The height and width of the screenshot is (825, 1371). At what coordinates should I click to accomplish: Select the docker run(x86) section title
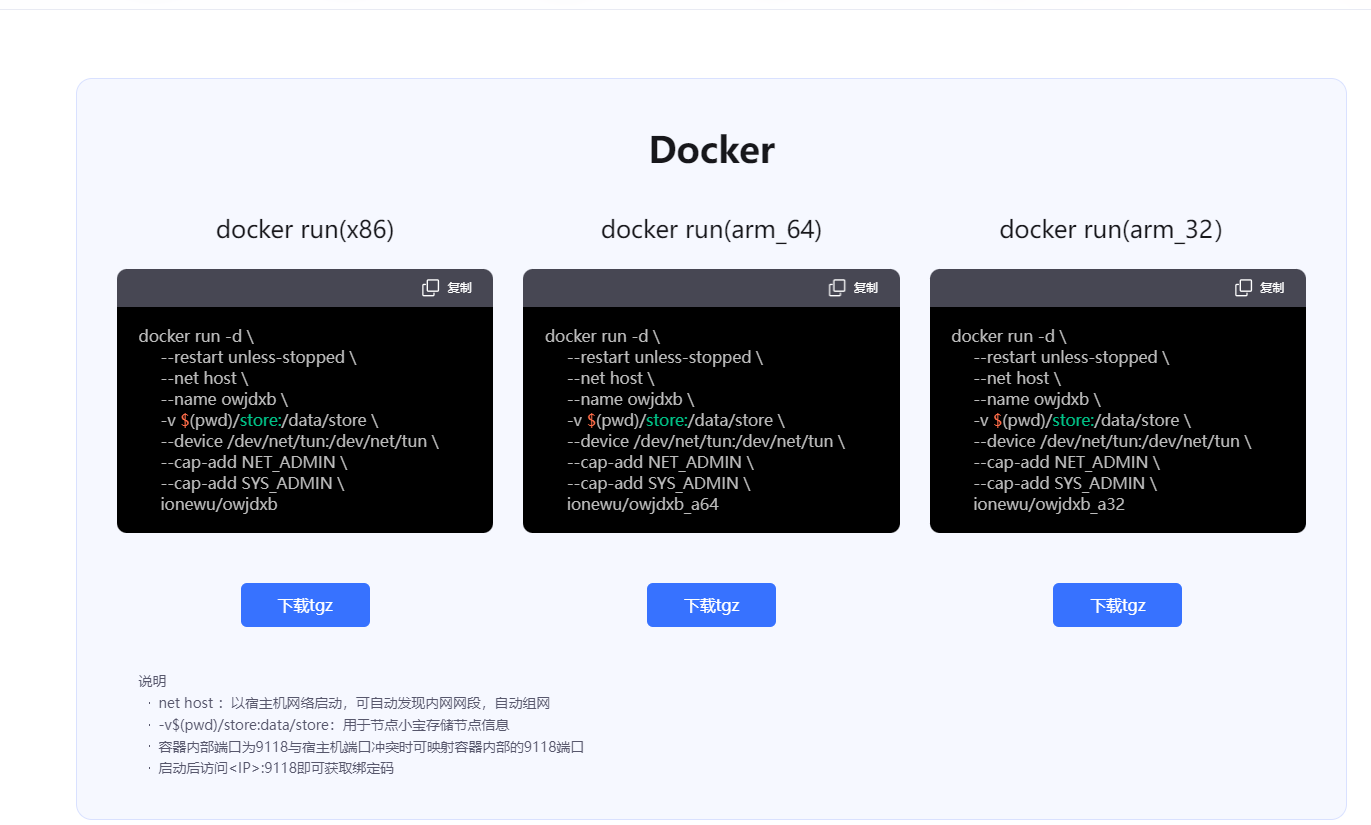pos(305,230)
